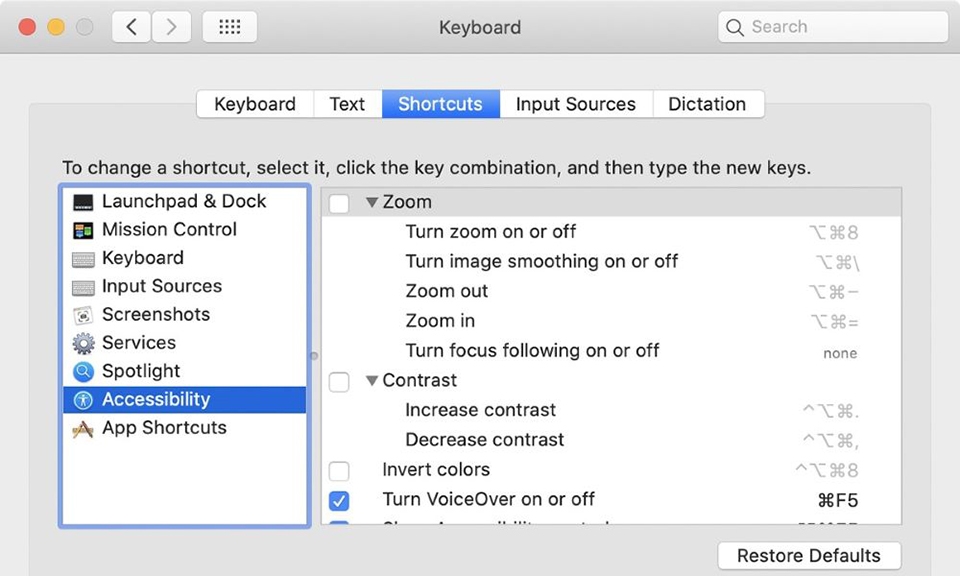The image size is (960, 576).
Task: Enable the Contrast shortcuts checkbox
Action: point(339,381)
